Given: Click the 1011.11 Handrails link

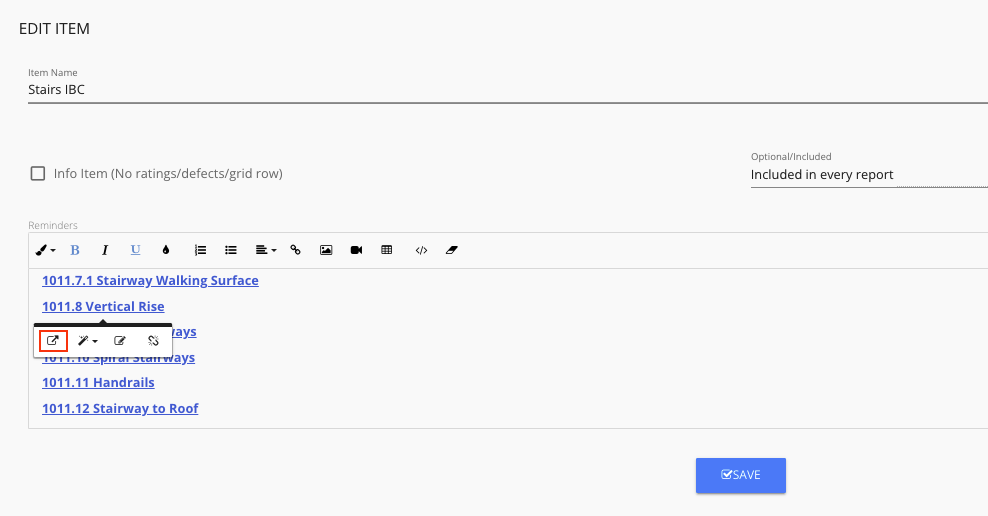Looking at the screenshot, I should pos(98,382).
